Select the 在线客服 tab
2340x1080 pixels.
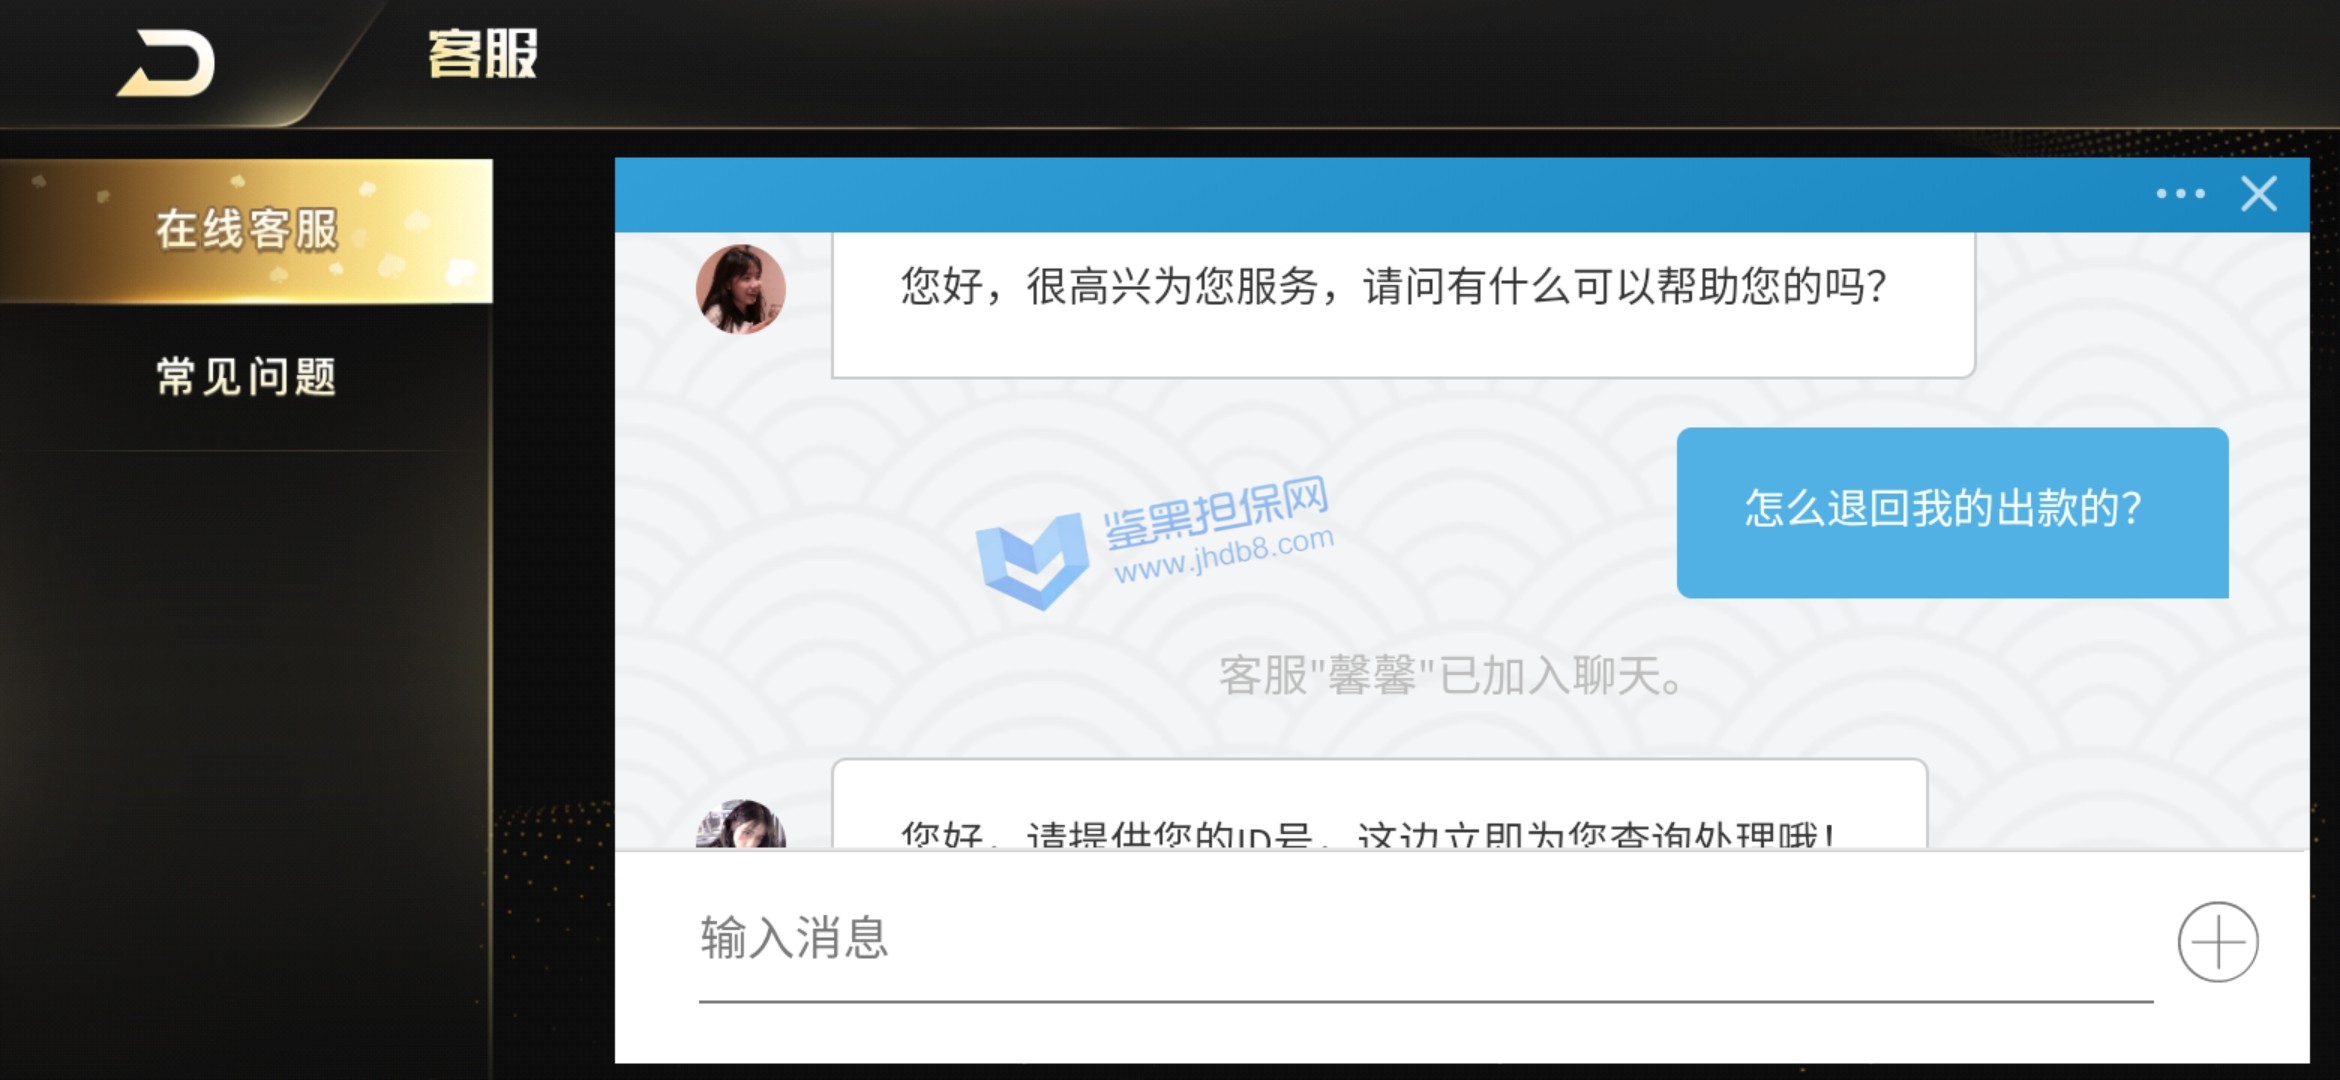(246, 231)
